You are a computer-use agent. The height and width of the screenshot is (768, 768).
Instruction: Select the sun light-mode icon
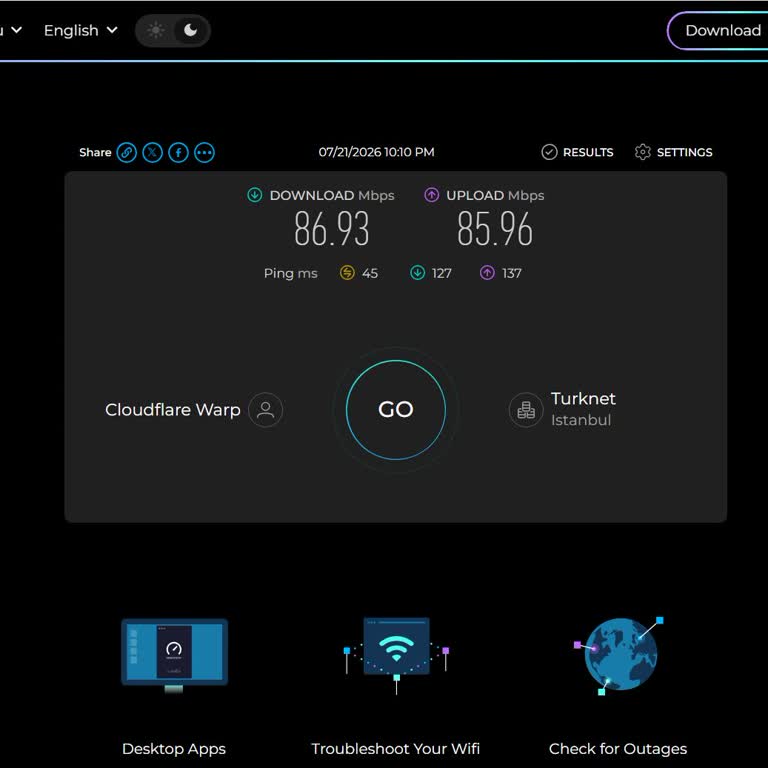156,30
